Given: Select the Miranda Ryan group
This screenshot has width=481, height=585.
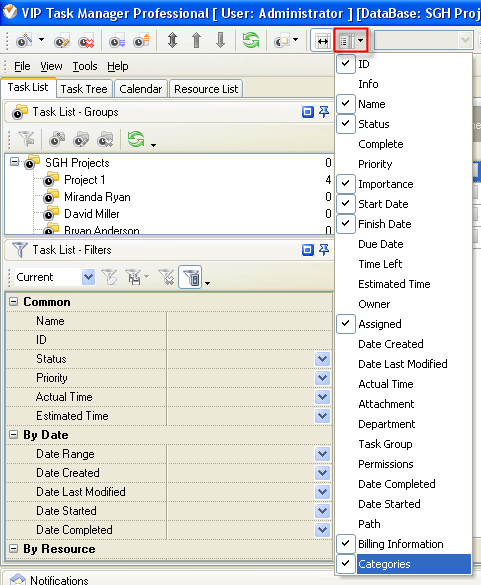Looking at the screenshot, I should (97, 197).
